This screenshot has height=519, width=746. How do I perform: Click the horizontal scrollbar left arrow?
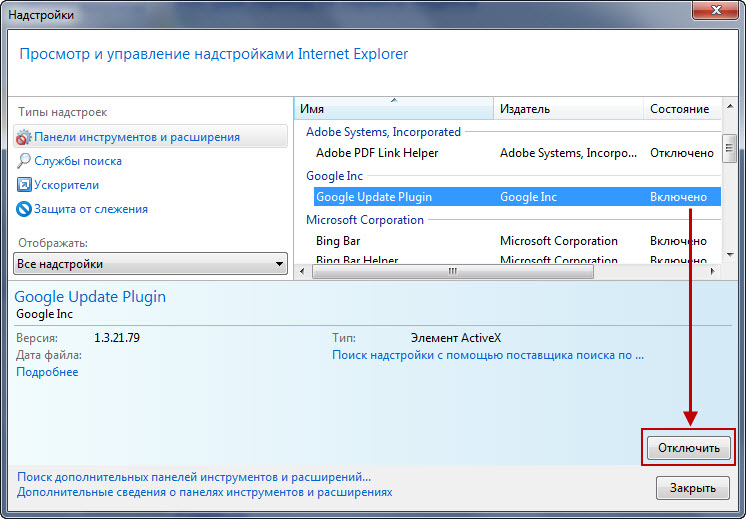[x=302, y=271]
